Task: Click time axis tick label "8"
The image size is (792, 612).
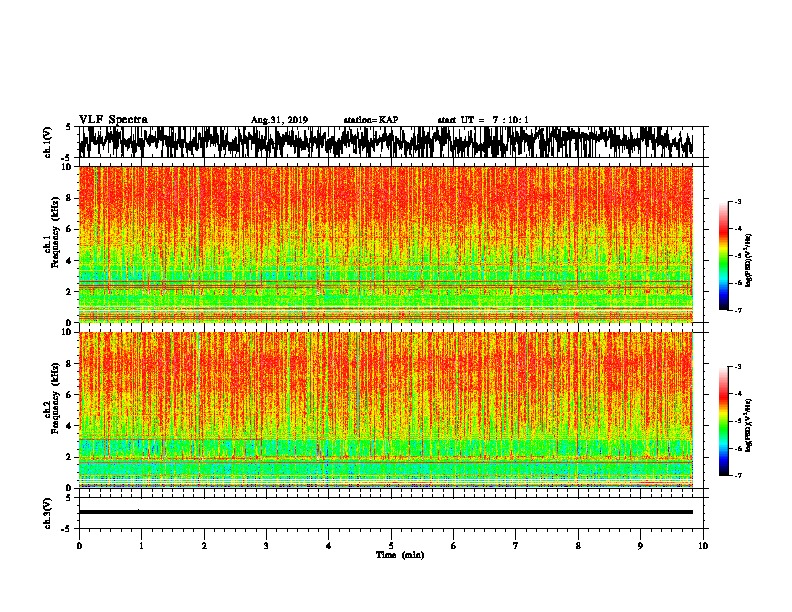Action: click(578, 546)
